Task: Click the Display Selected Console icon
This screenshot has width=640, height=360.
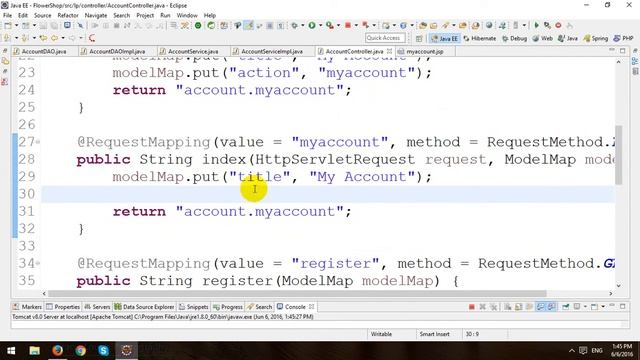Action: 577,307
